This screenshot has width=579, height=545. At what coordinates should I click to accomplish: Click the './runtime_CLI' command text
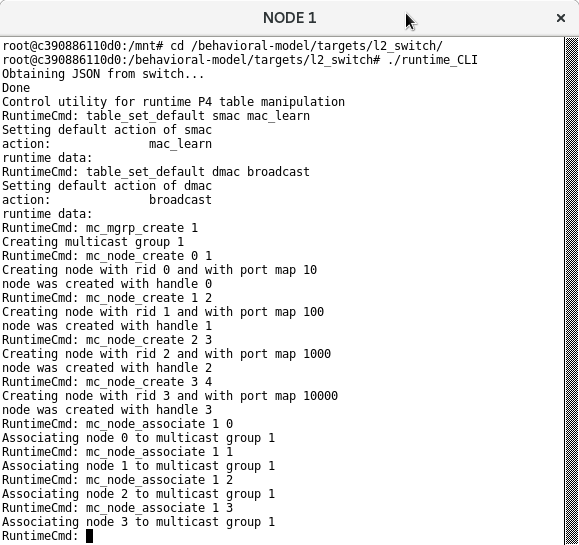(432, 60)
